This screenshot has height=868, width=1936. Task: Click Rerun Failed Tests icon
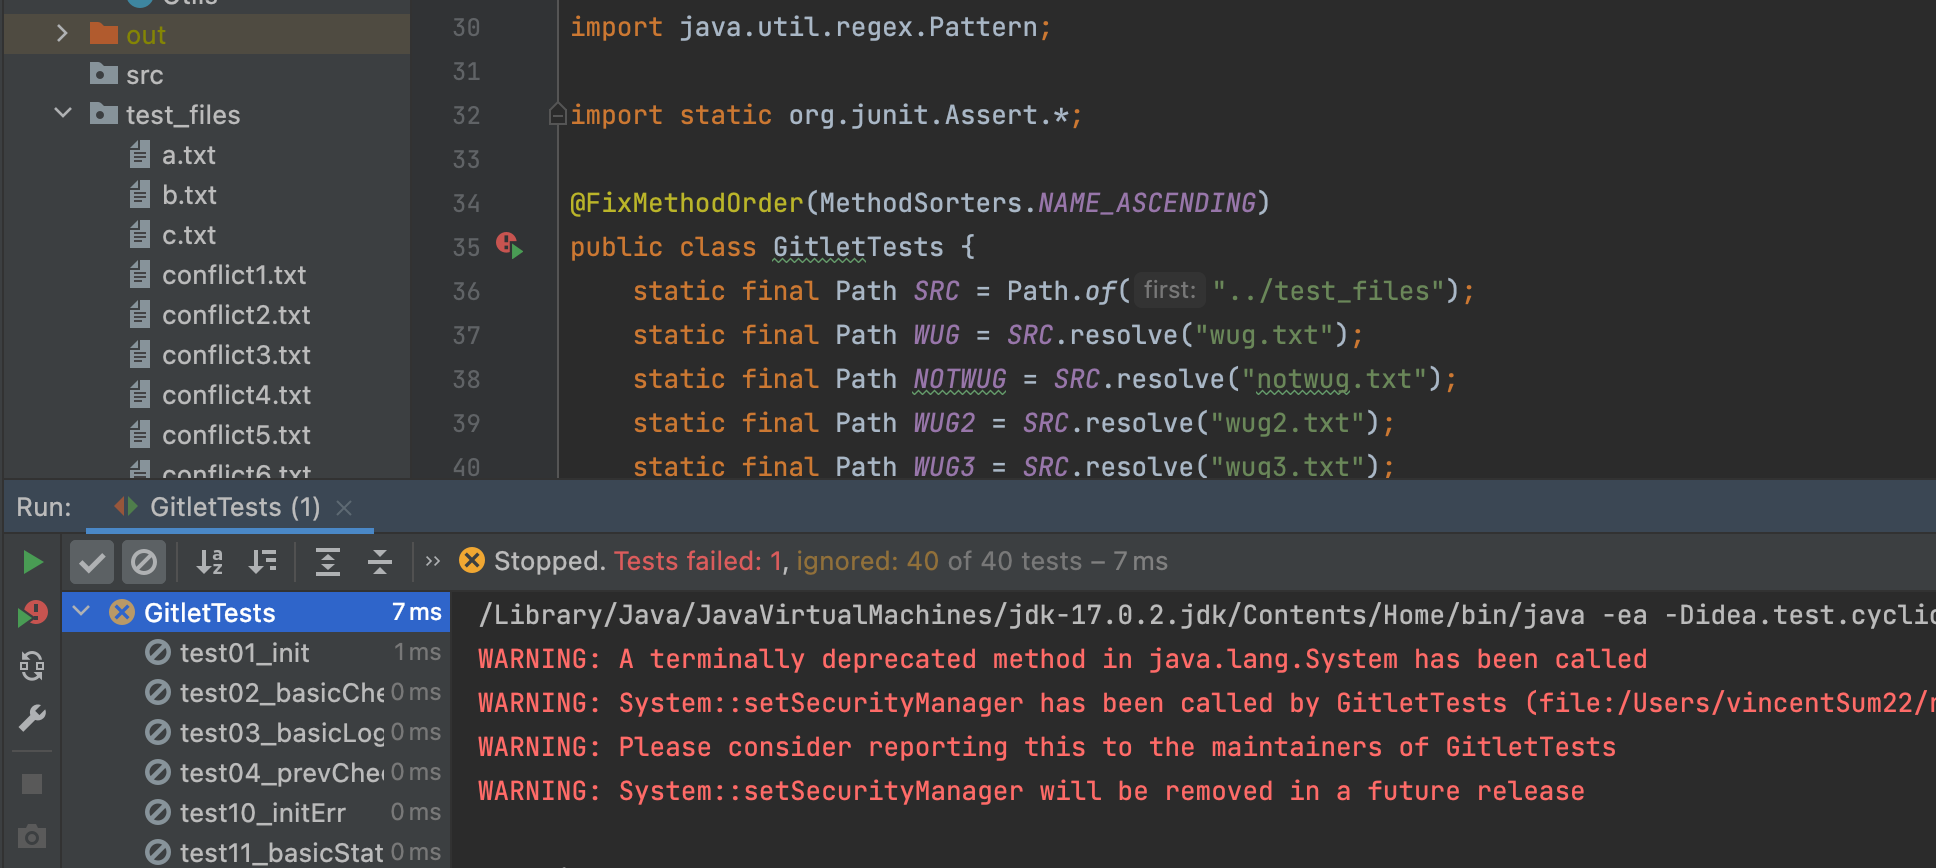tap(32, 613)
